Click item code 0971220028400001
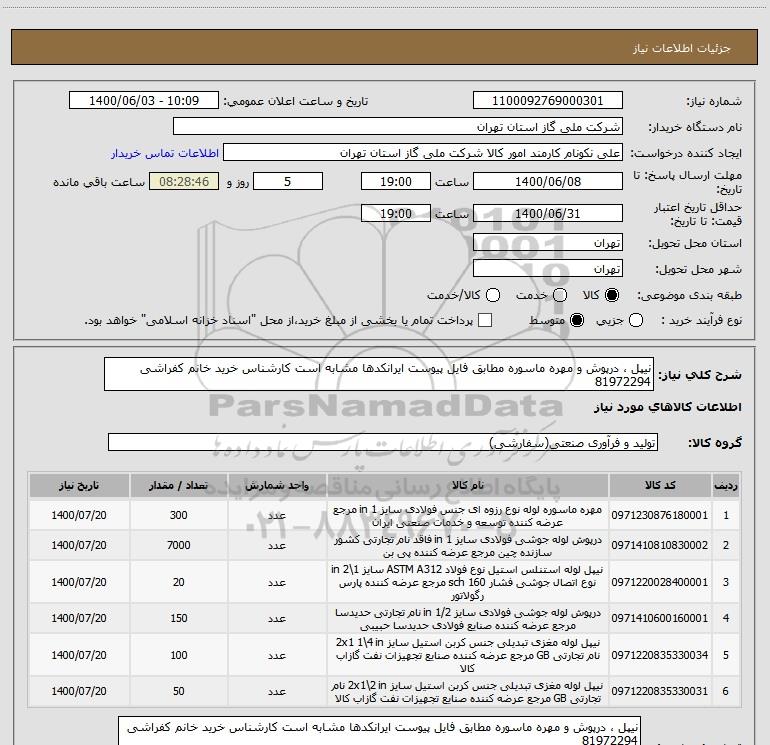Screen dimensions: 770x745 coord(660,582)
